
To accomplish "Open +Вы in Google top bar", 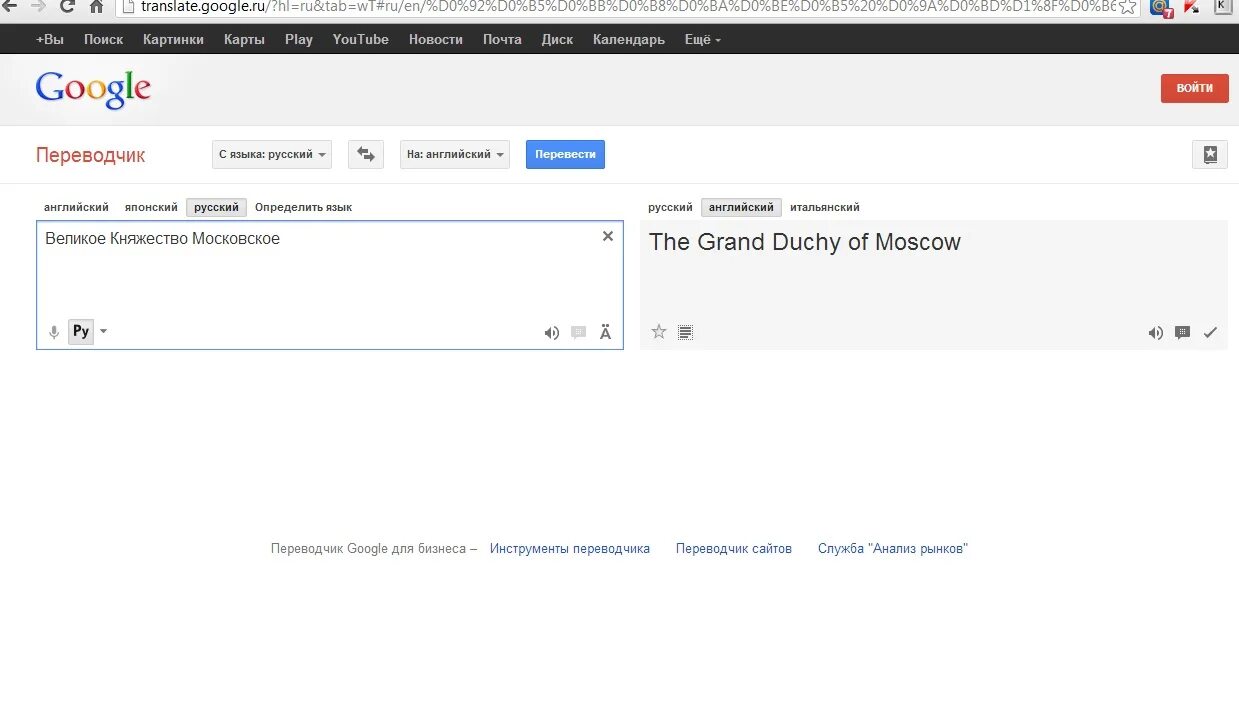I will pos(49,39).
